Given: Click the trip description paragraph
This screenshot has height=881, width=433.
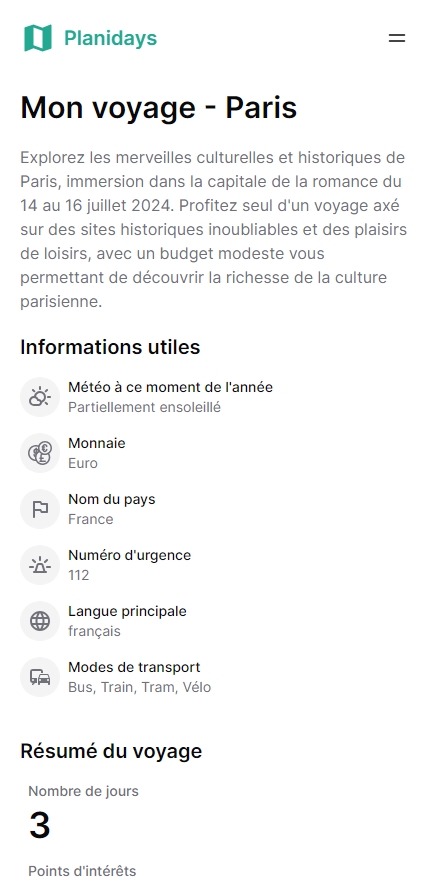Looking at the screenshot, I should click(213, 229).
